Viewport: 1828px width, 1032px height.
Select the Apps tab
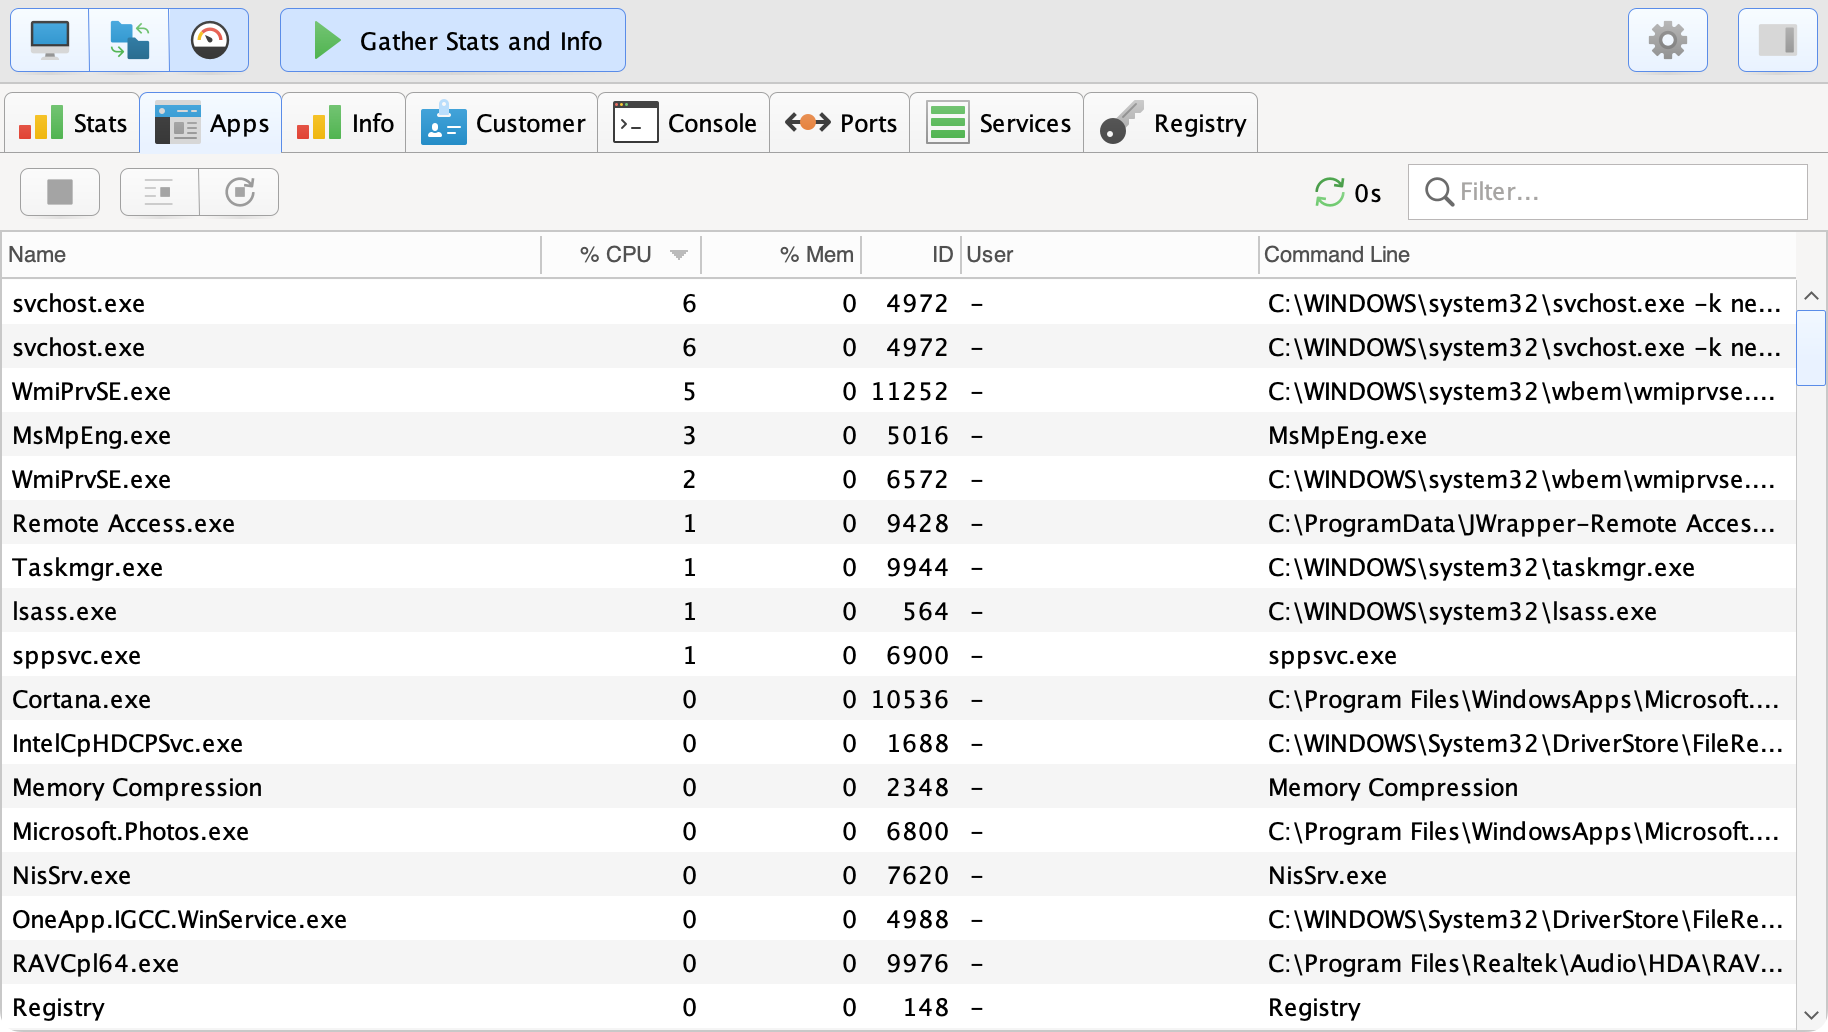pos(211,123)
